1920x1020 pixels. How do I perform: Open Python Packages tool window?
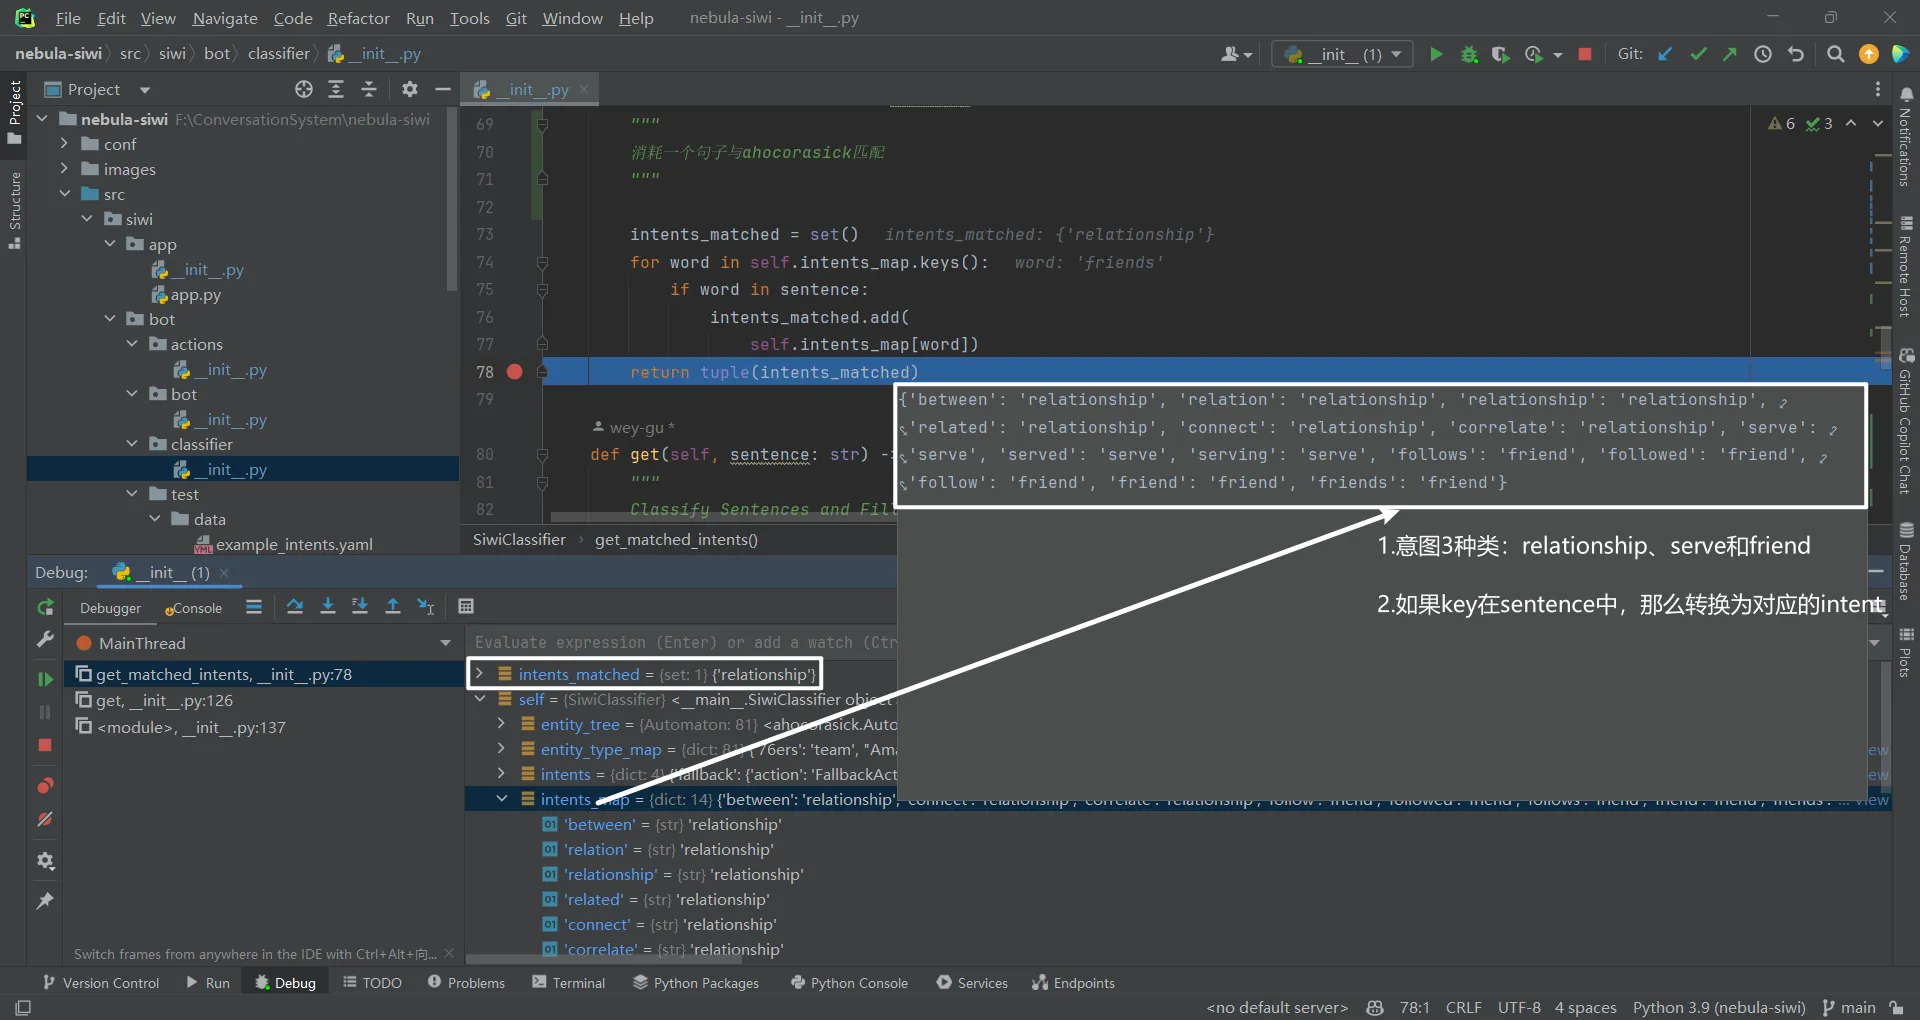pos(696,983)
